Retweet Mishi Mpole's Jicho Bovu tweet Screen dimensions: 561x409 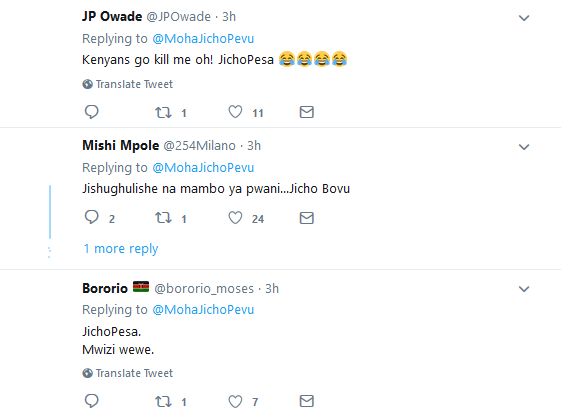(x=163, y=218)
